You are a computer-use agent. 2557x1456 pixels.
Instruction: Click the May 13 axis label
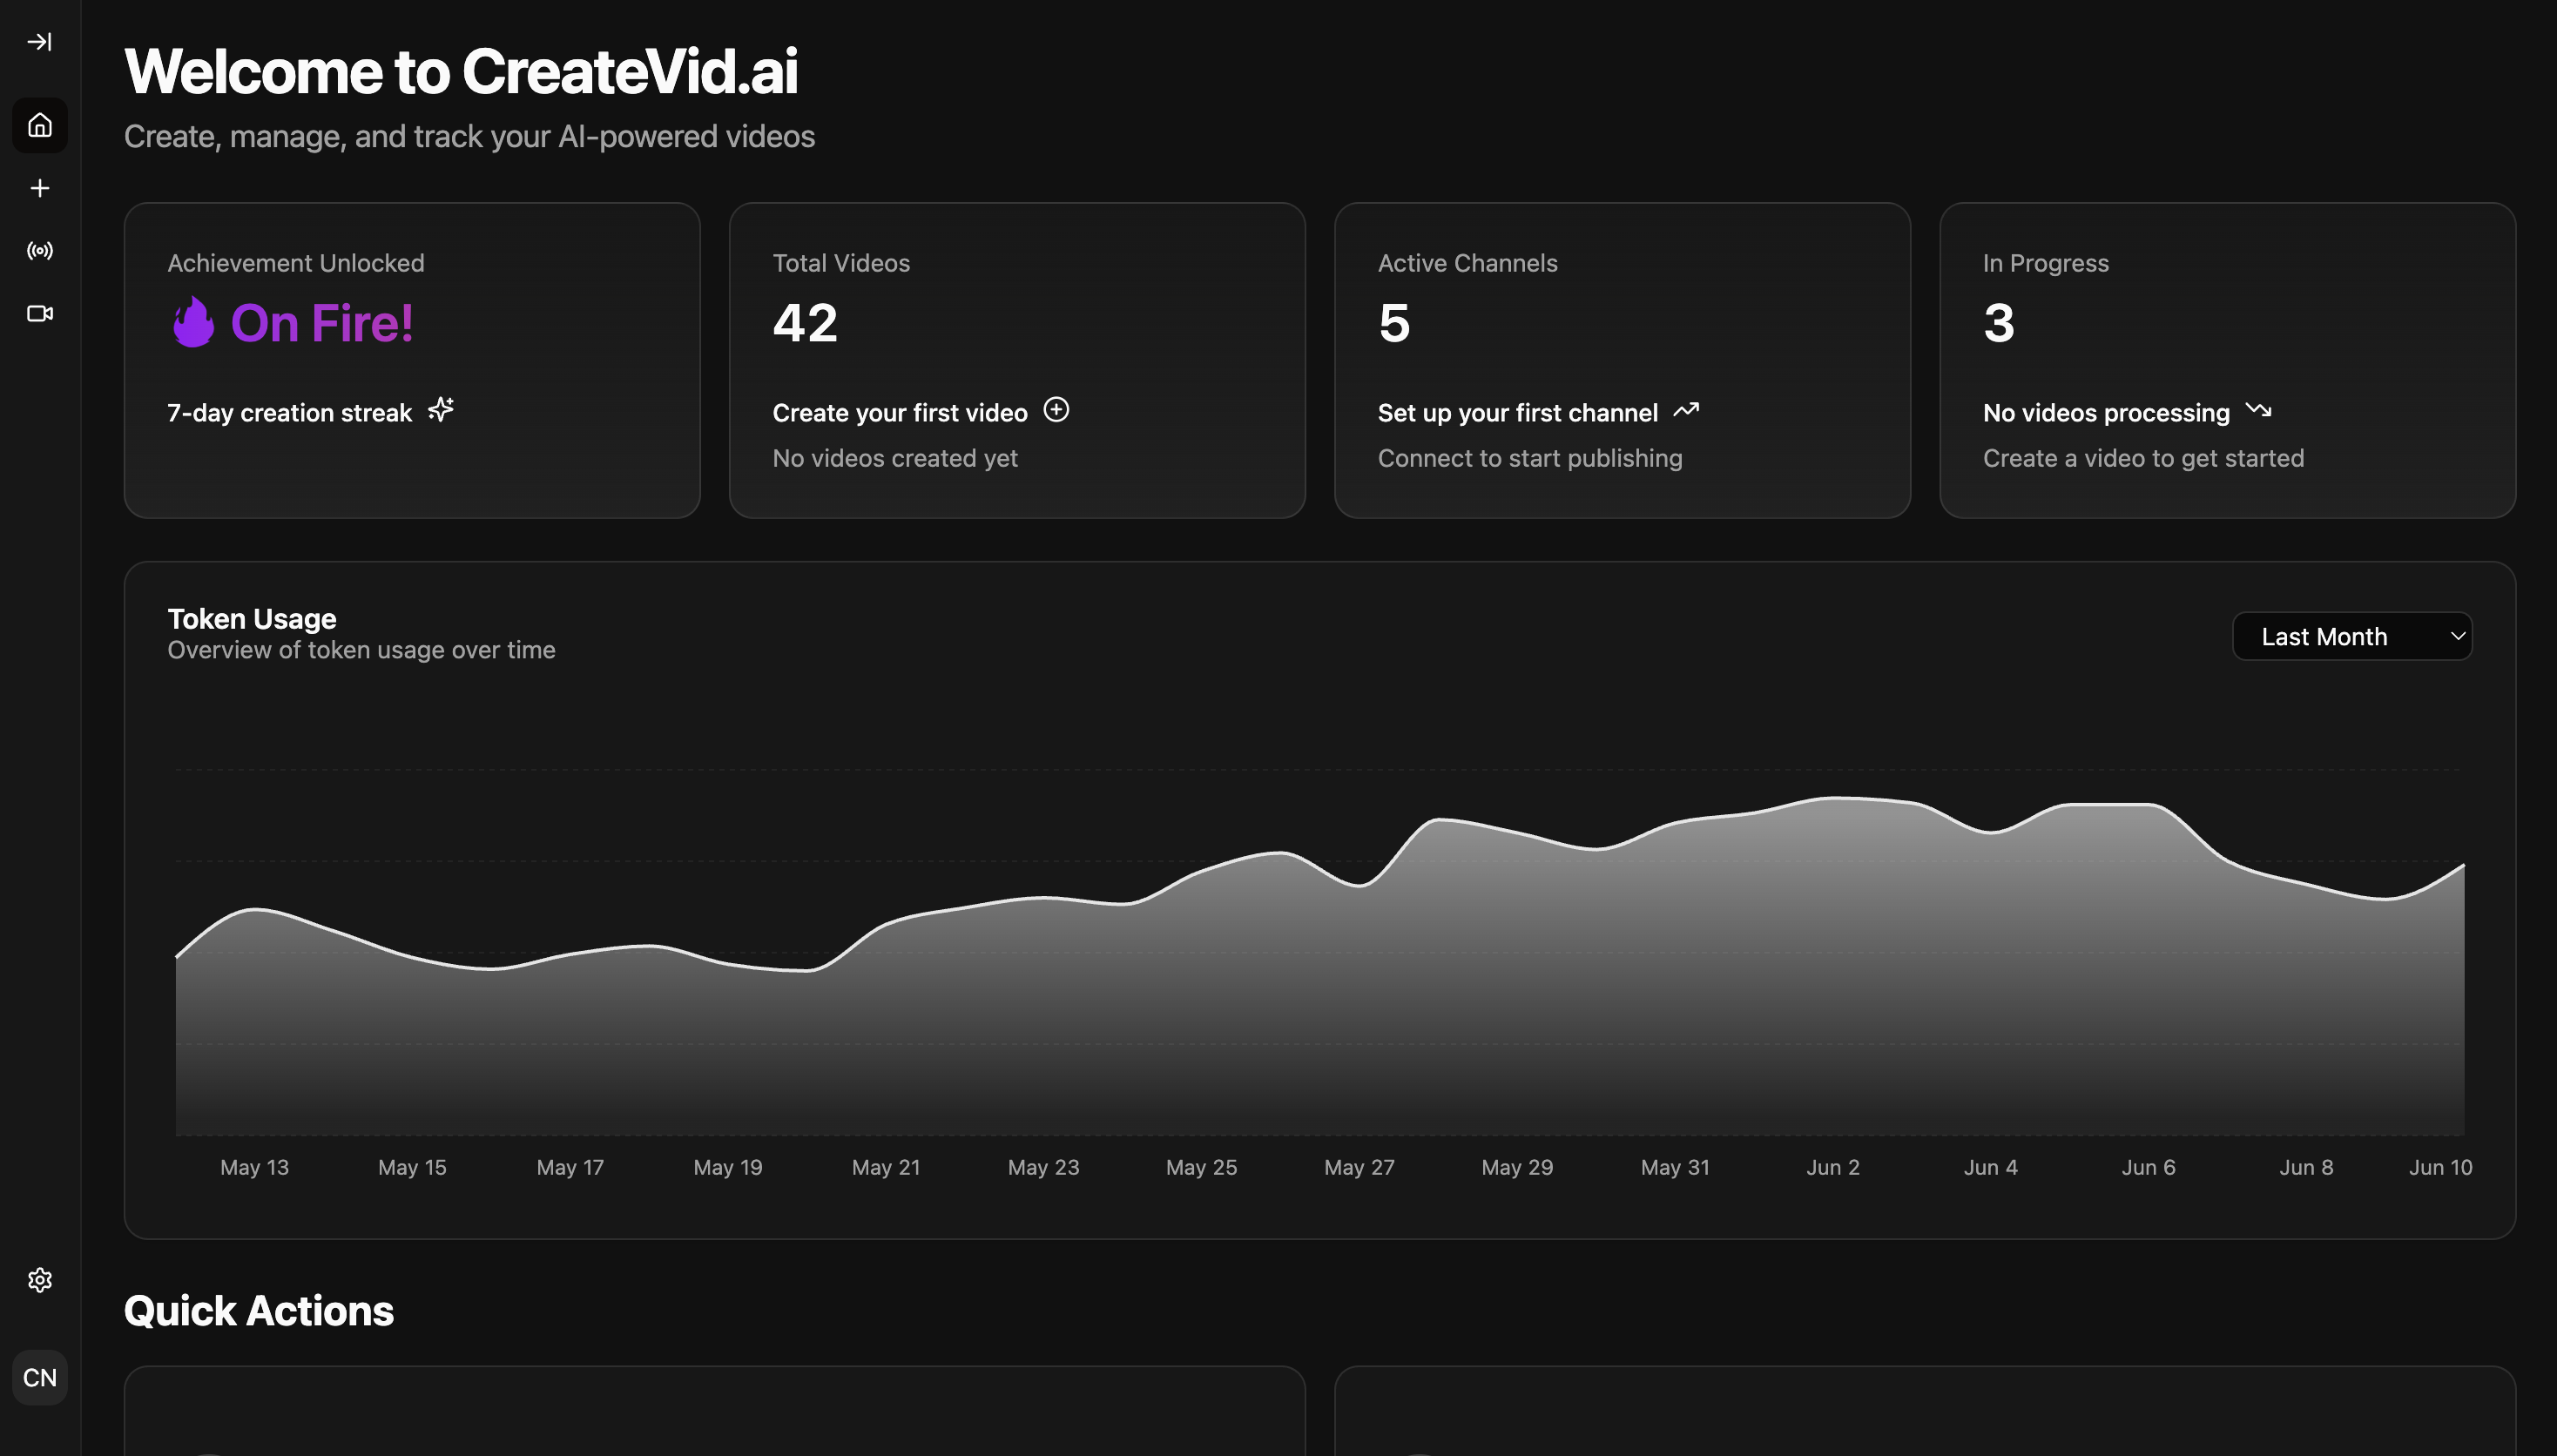[254, 1167]
